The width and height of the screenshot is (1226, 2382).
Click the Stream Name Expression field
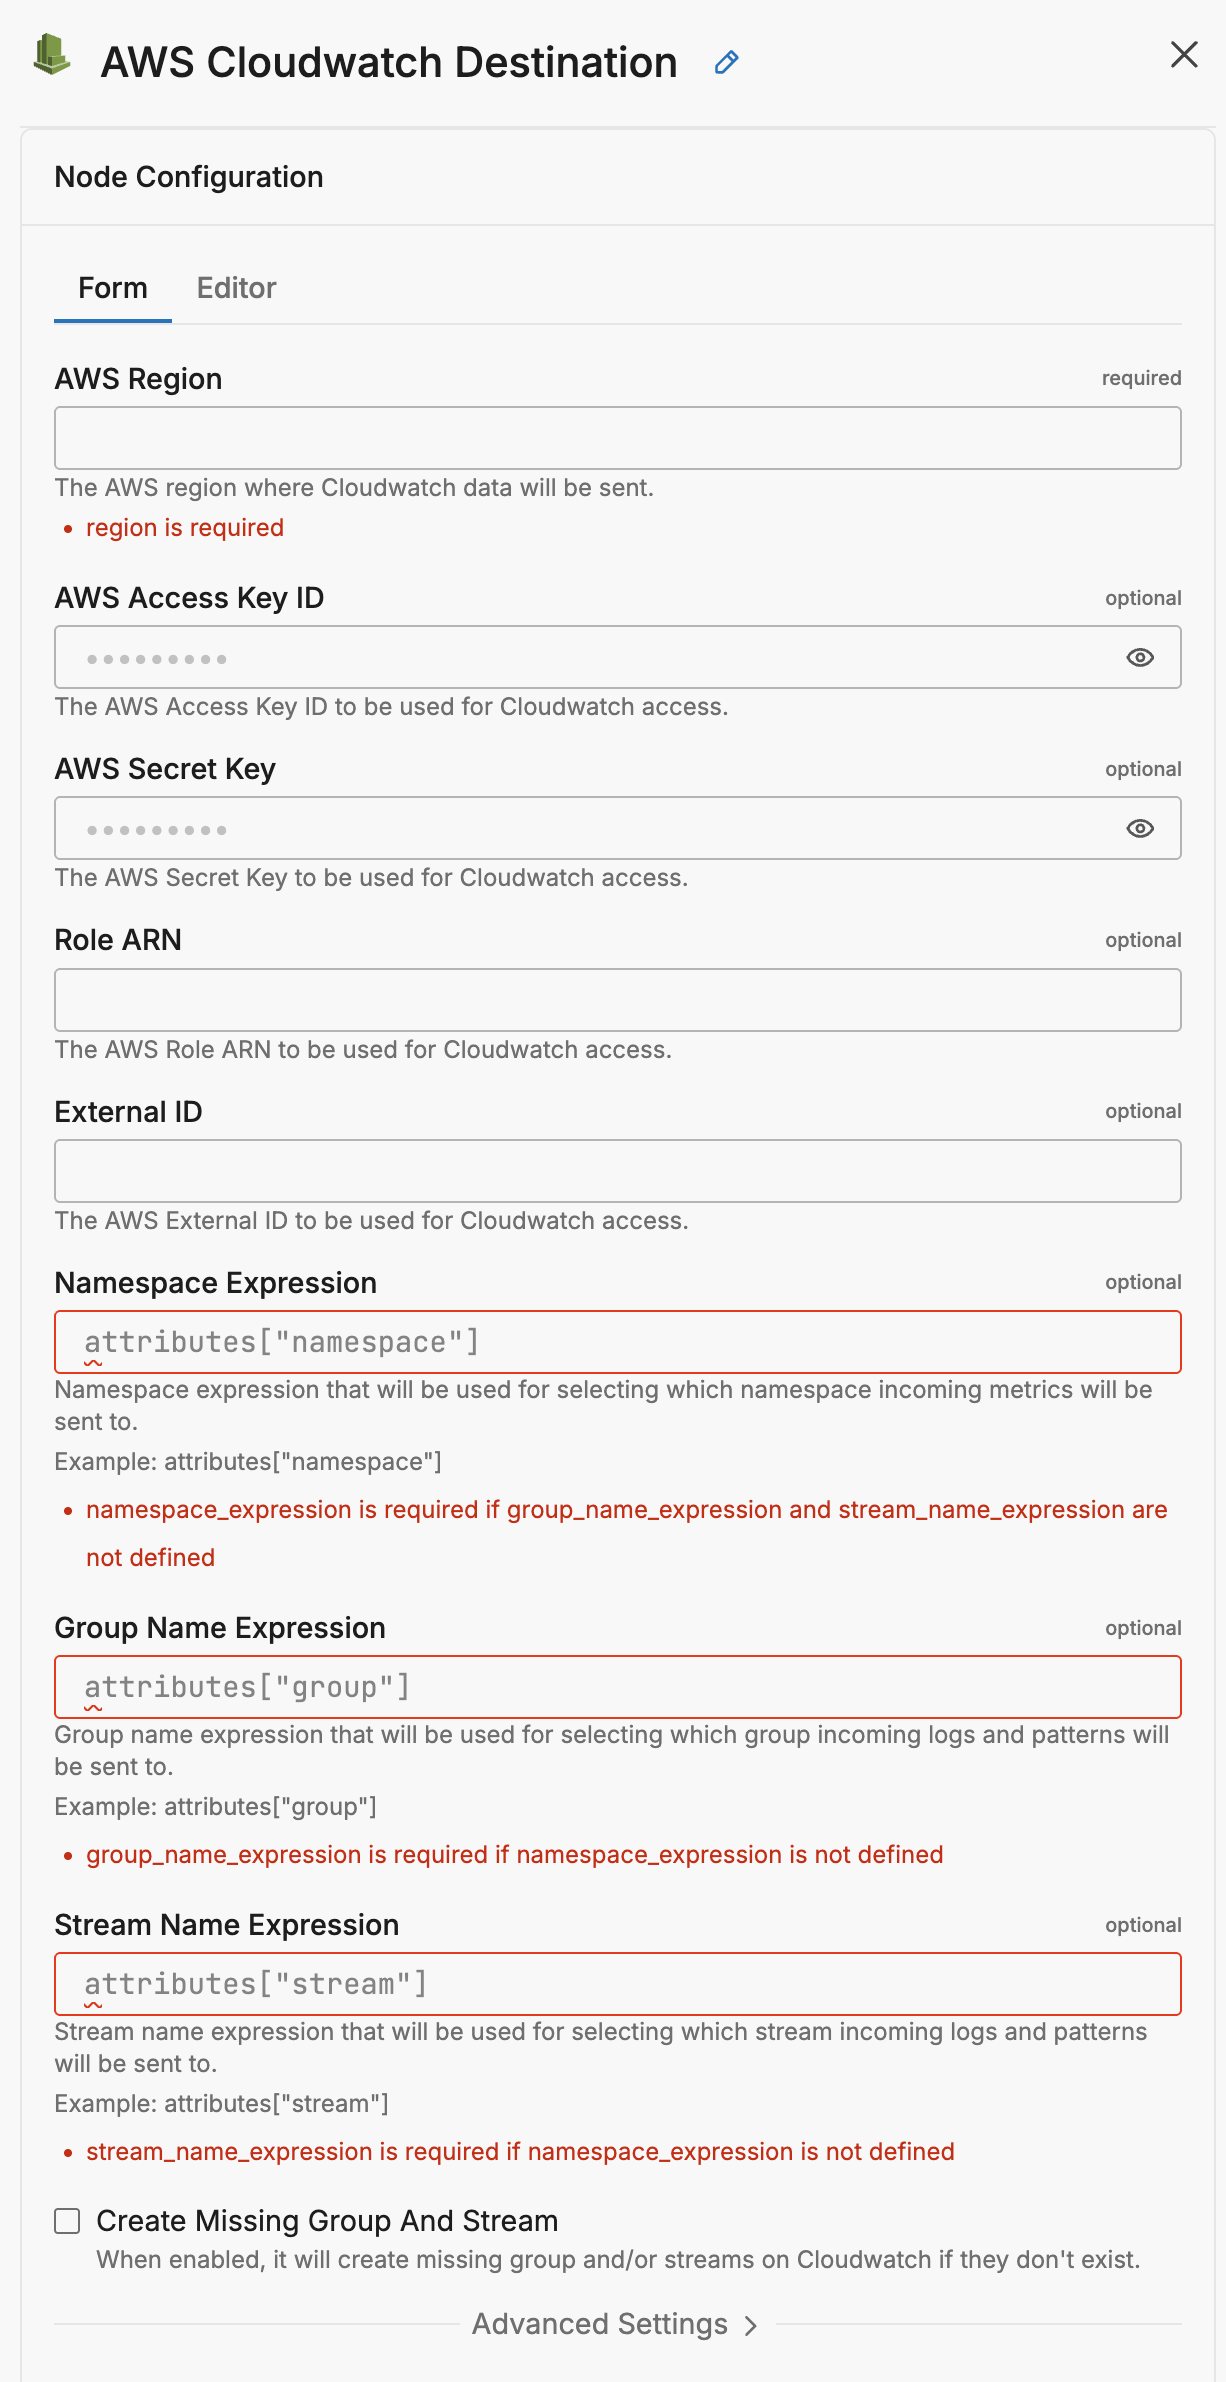pos(617,1984)
